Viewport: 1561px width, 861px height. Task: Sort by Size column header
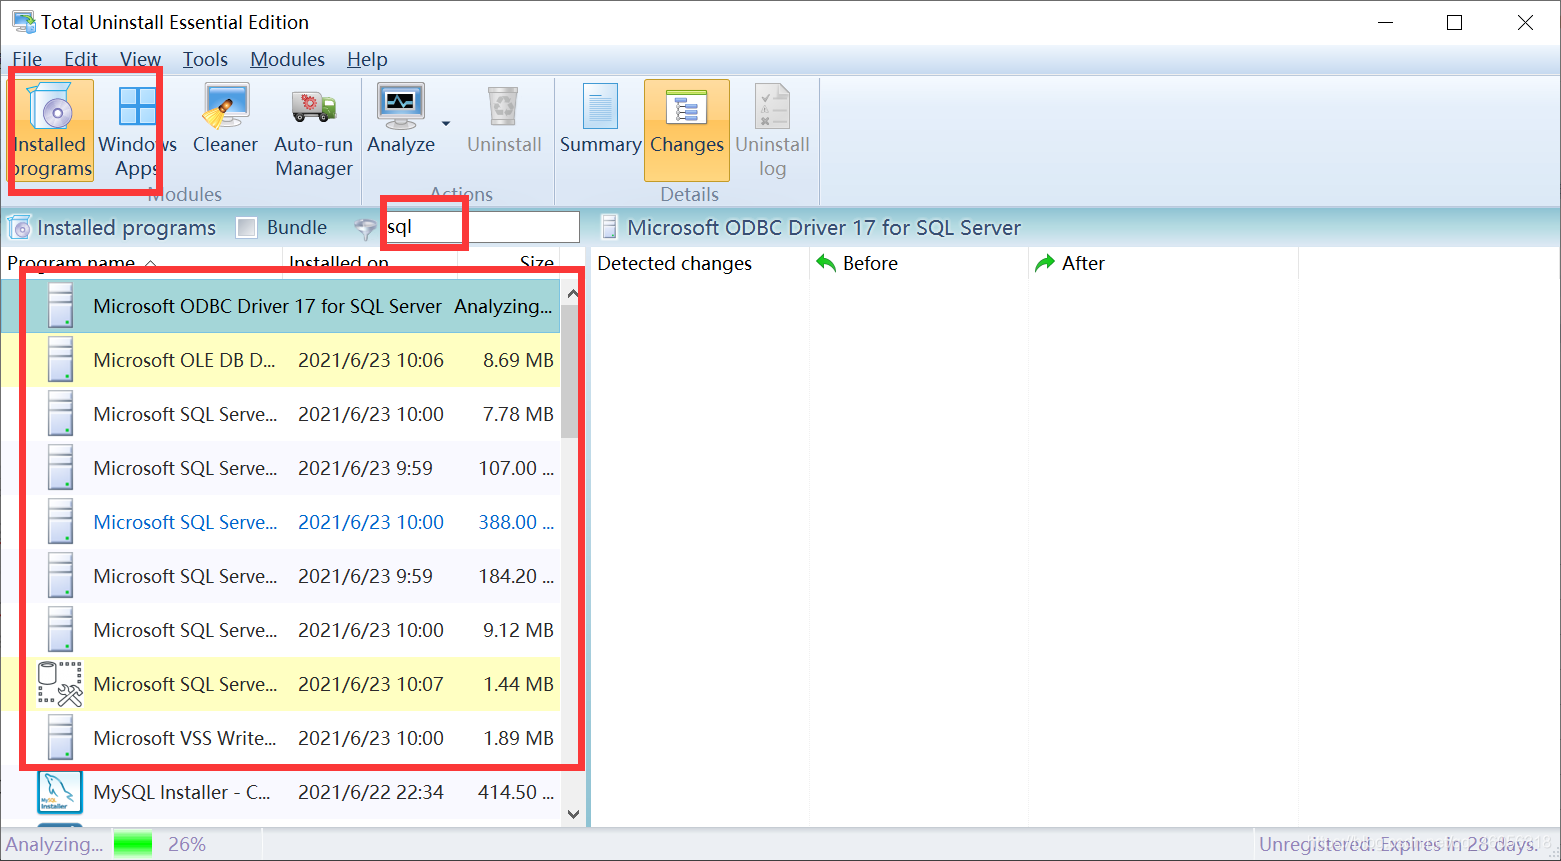pyautogui.click(x=508, y=263)
